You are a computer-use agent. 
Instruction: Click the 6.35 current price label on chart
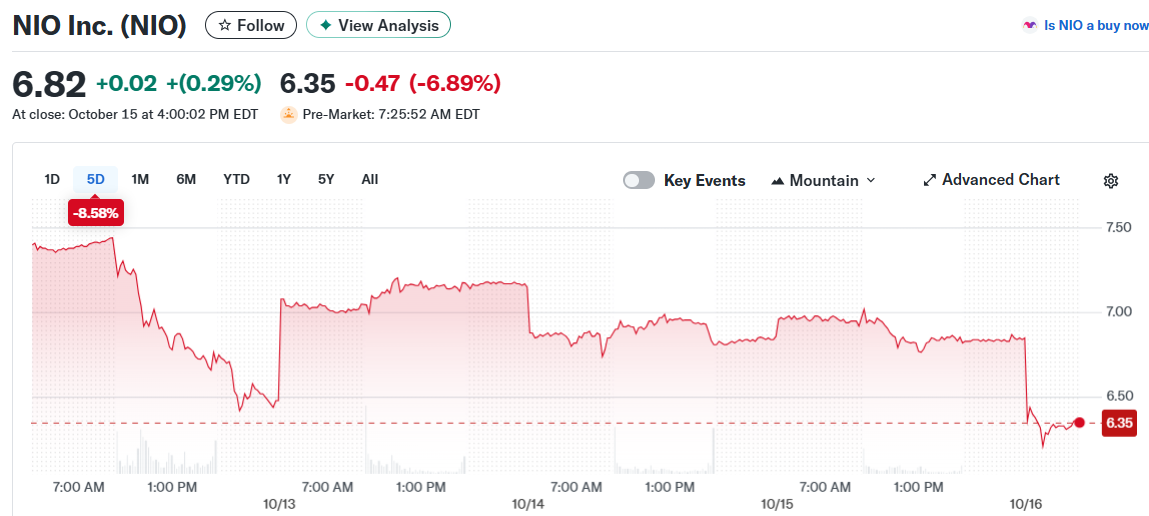(1118, 423)
